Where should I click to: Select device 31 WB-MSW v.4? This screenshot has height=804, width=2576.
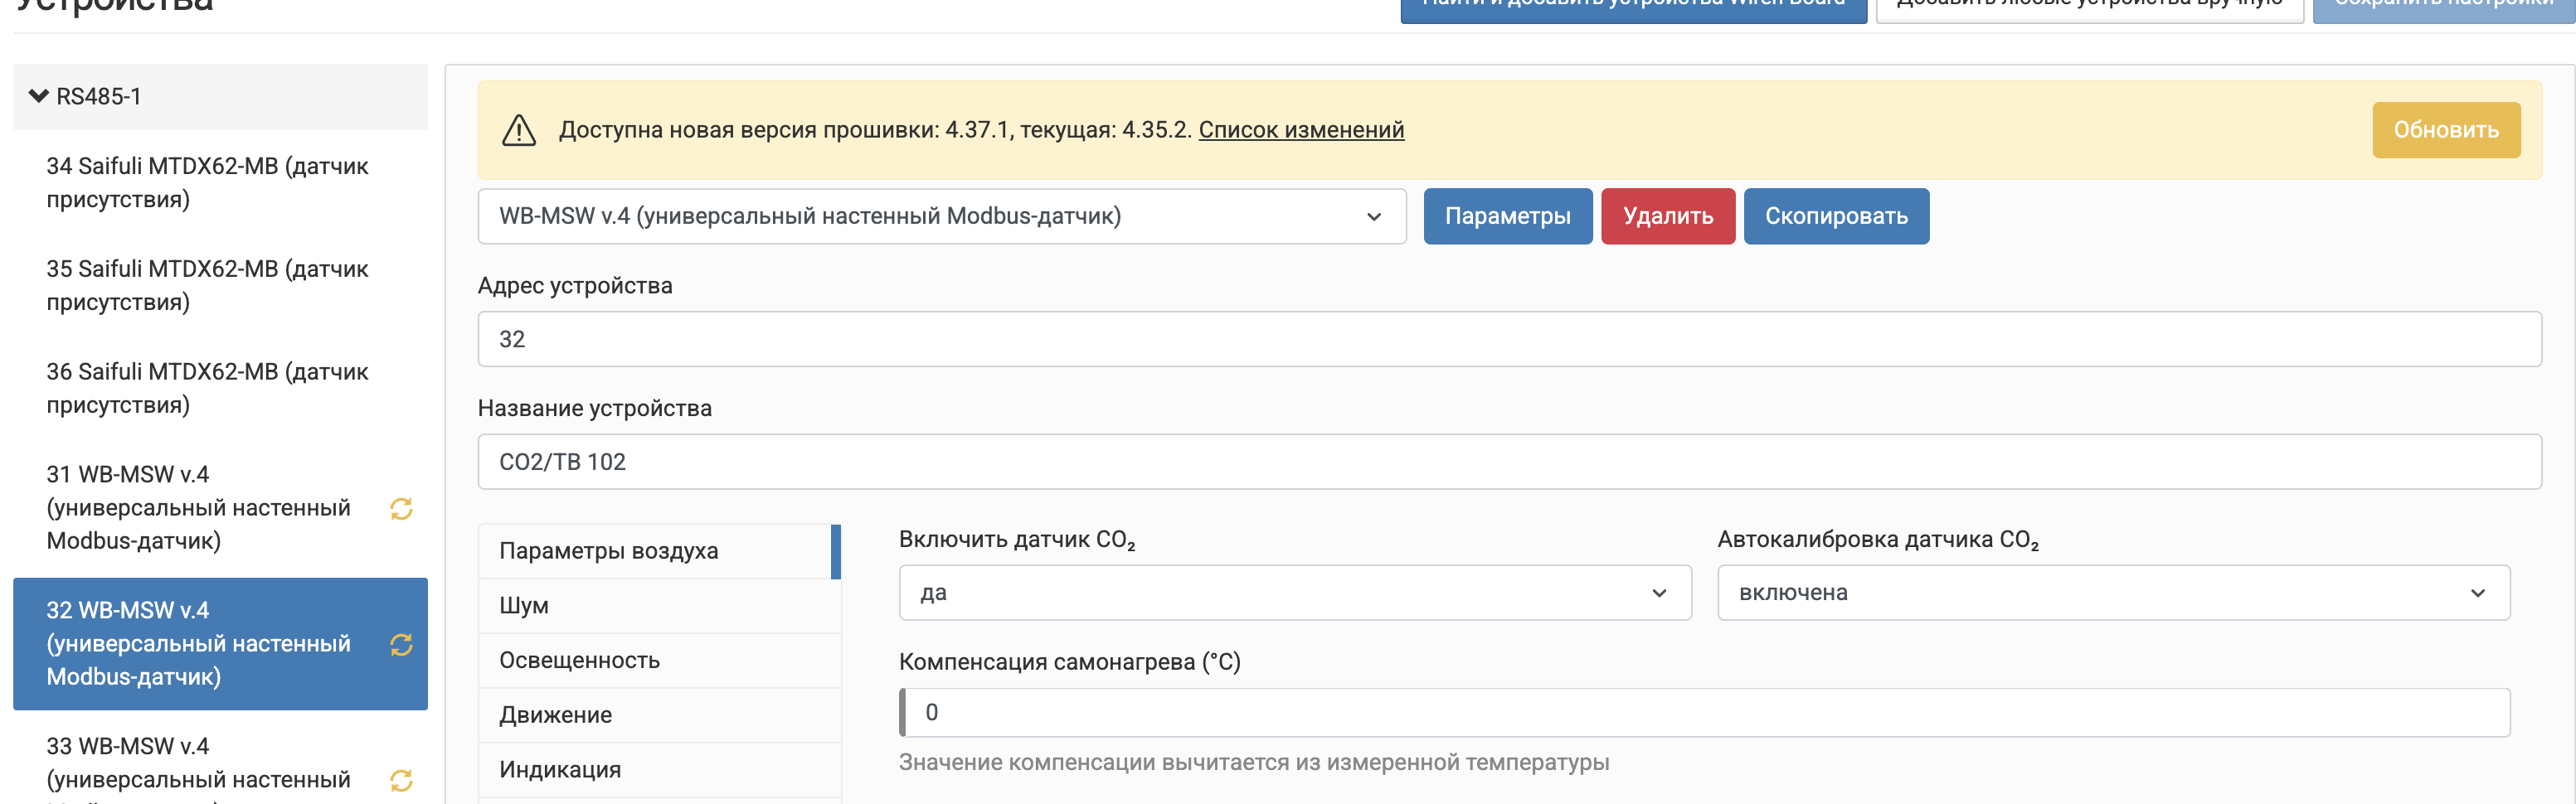click(x=220, y=508)
